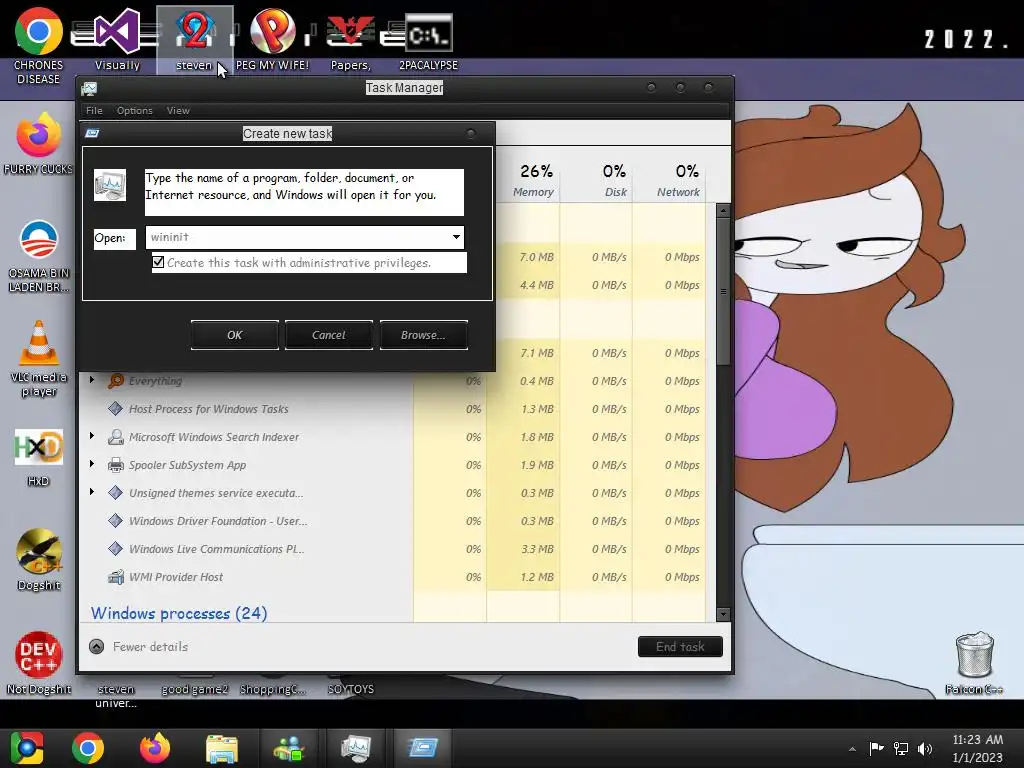Screen dimensions: 1024x768
Task: Open the OSAMA BIN LADEN BR... desktop icon
Action: 39,256
